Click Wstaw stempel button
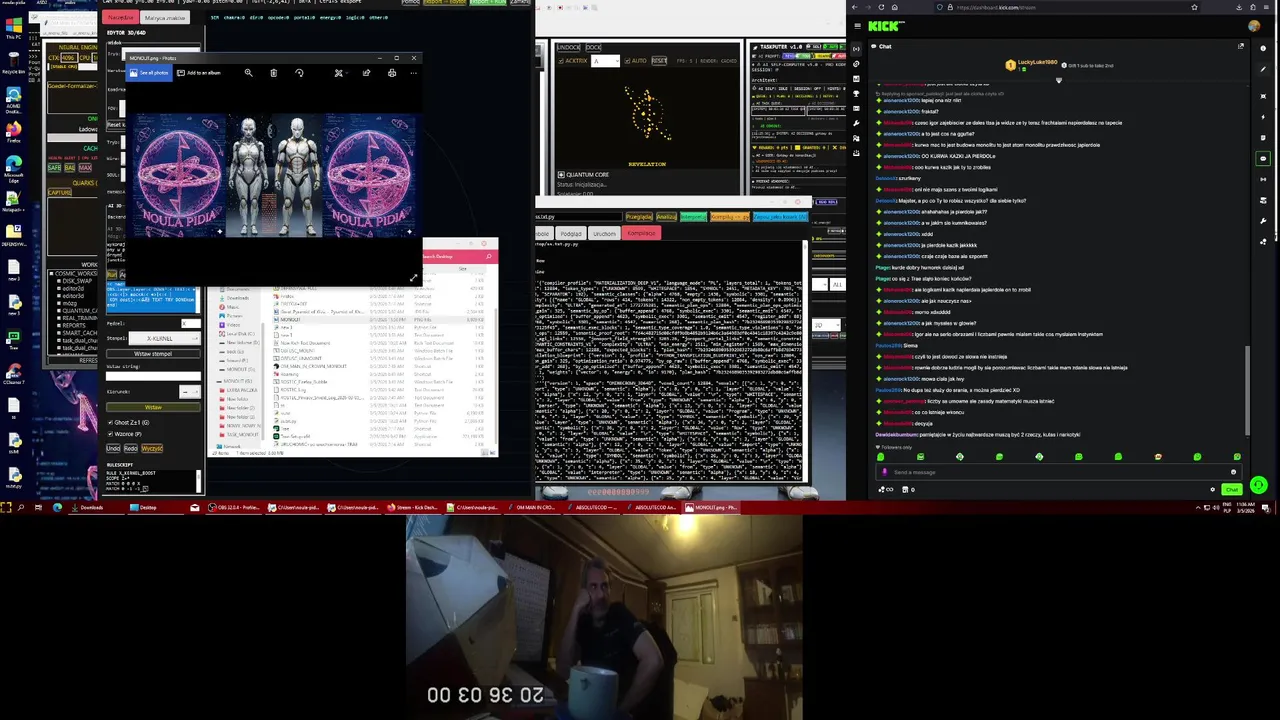 click(x=153, y=354)
